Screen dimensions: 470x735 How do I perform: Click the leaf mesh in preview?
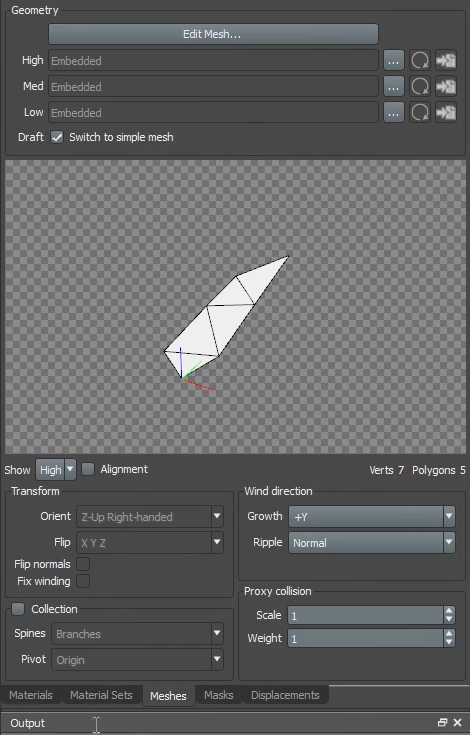click(x=225, y=316)
